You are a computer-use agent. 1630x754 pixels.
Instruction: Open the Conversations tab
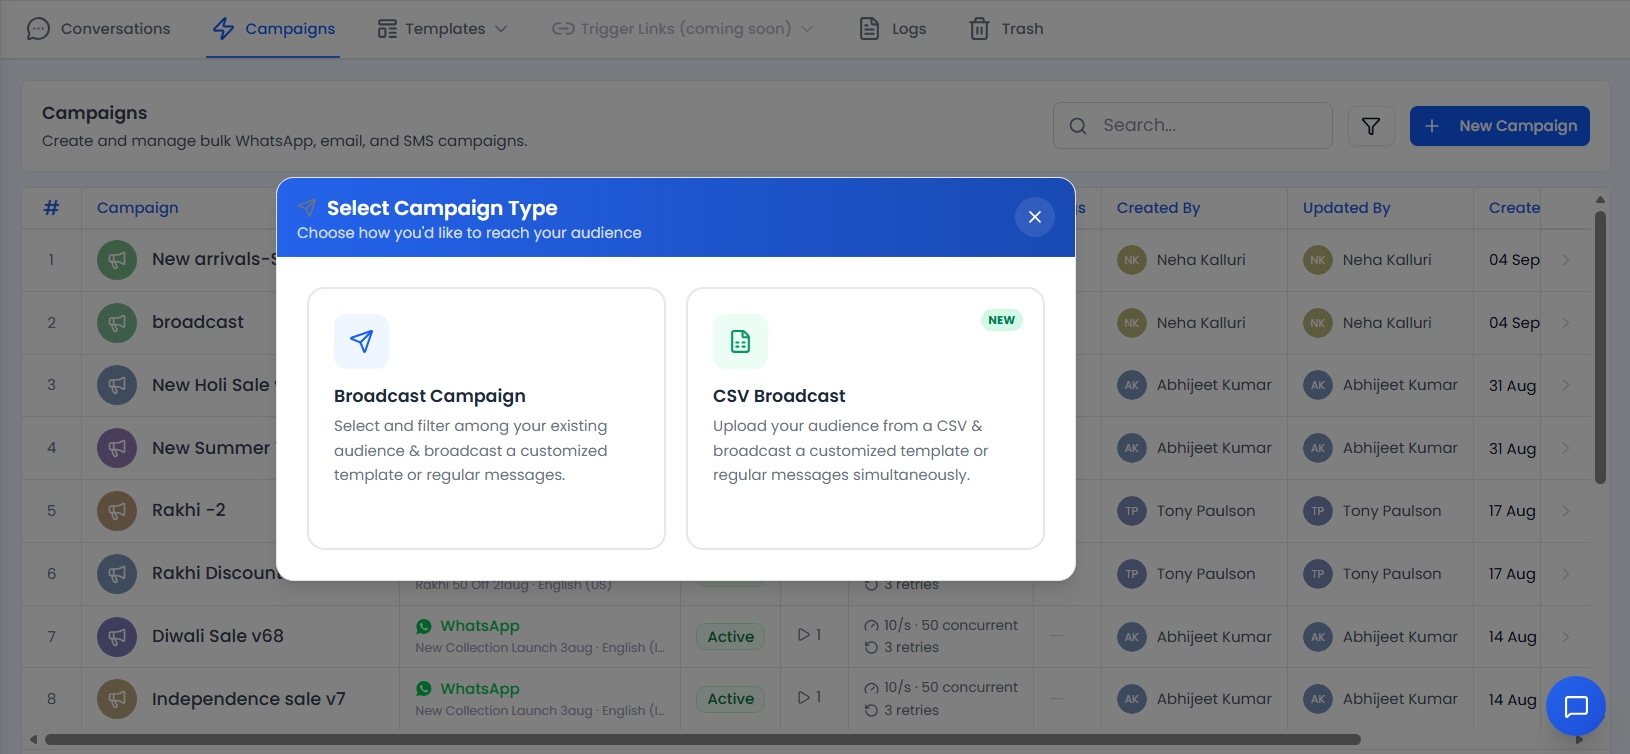tap(98, 29)
